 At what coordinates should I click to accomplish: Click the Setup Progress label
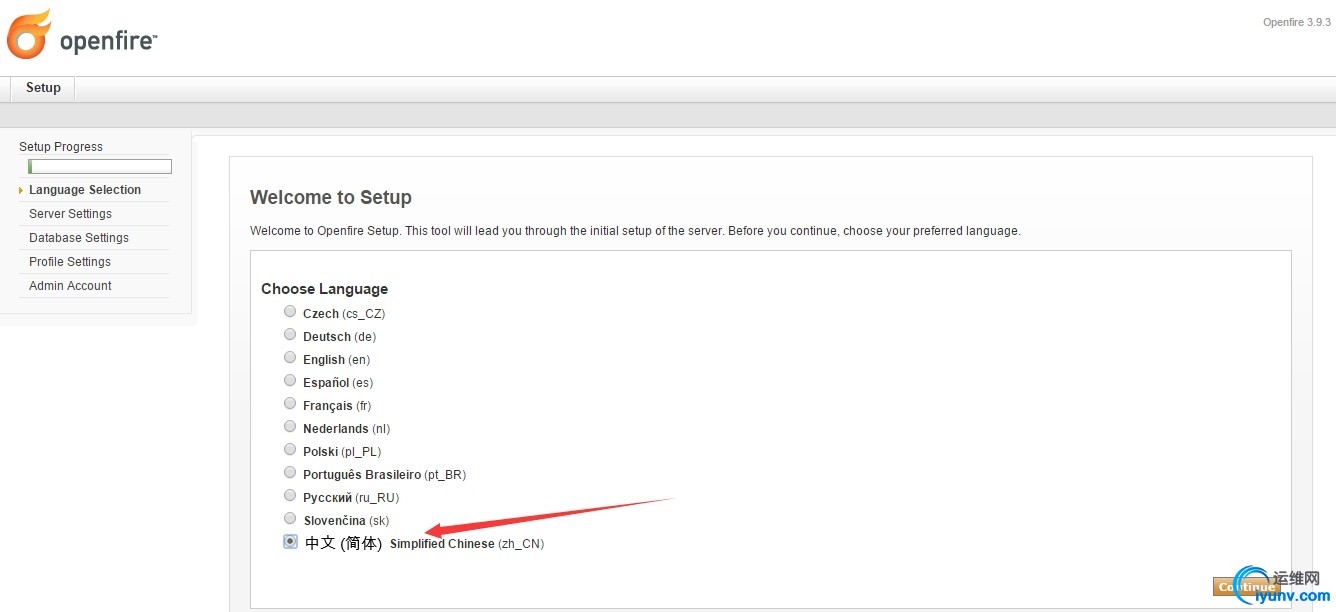click(61, 147)
